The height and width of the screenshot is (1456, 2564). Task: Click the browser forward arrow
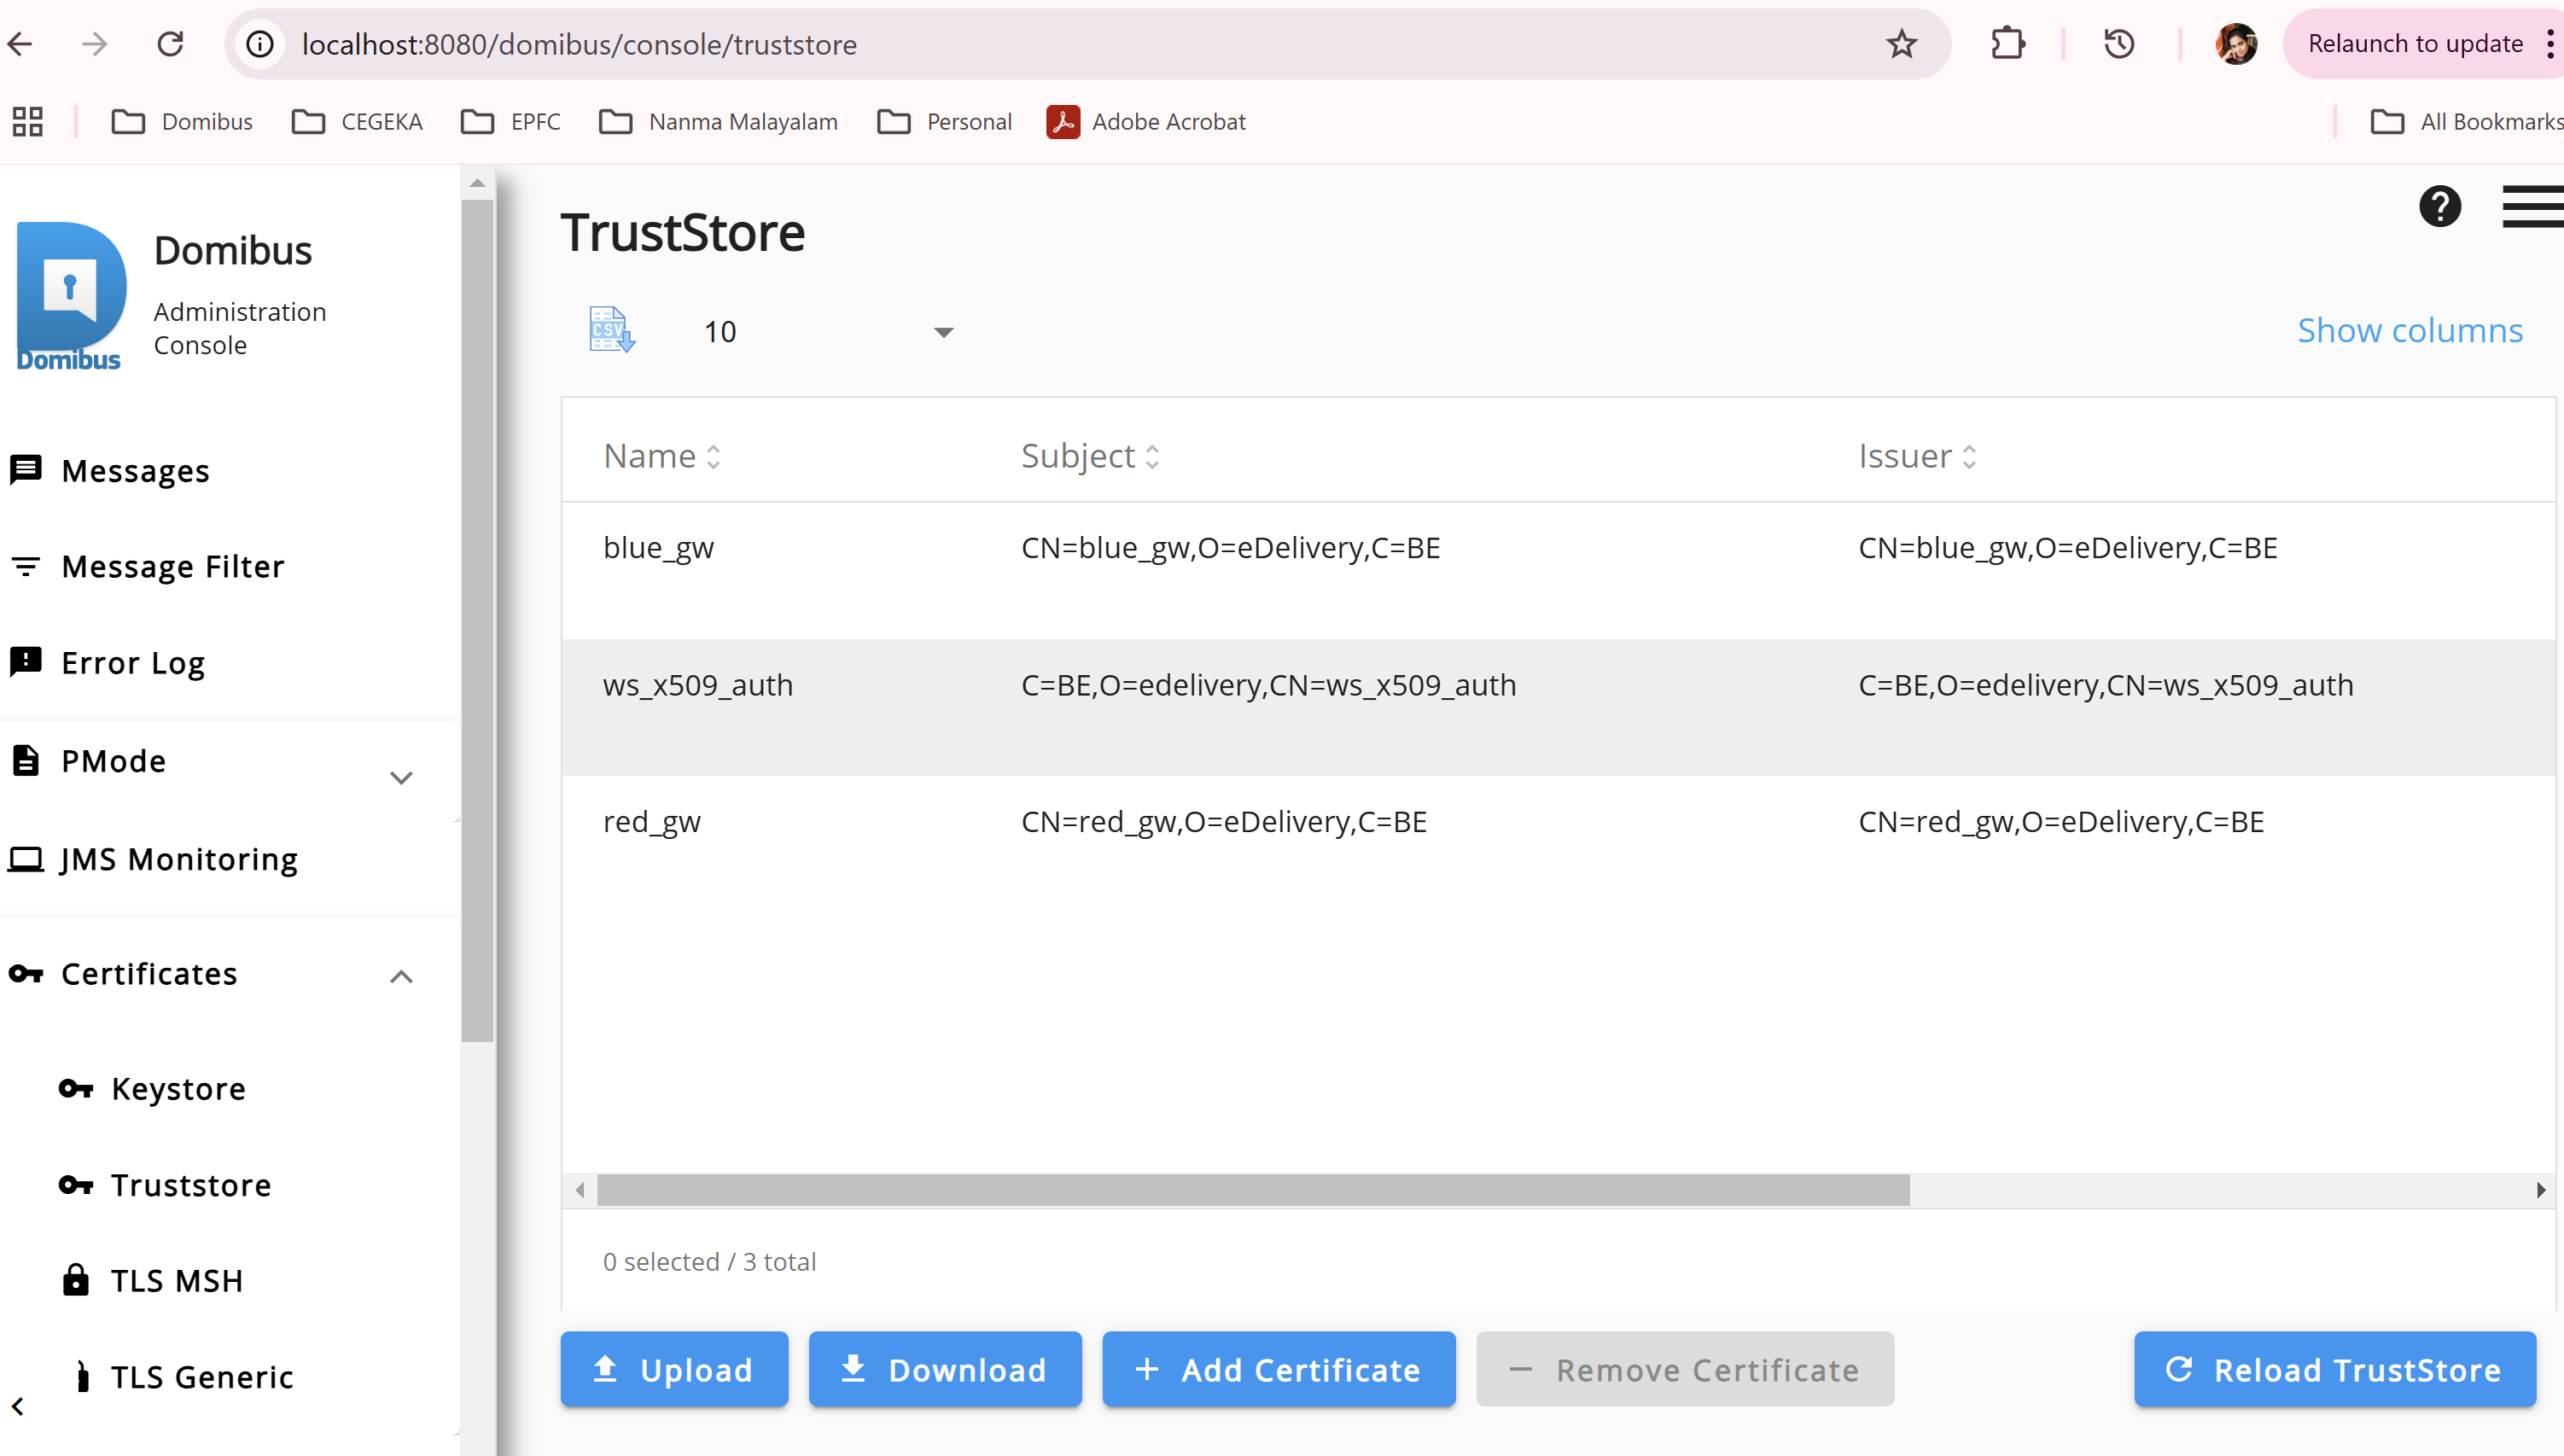[x=95, y=44]
